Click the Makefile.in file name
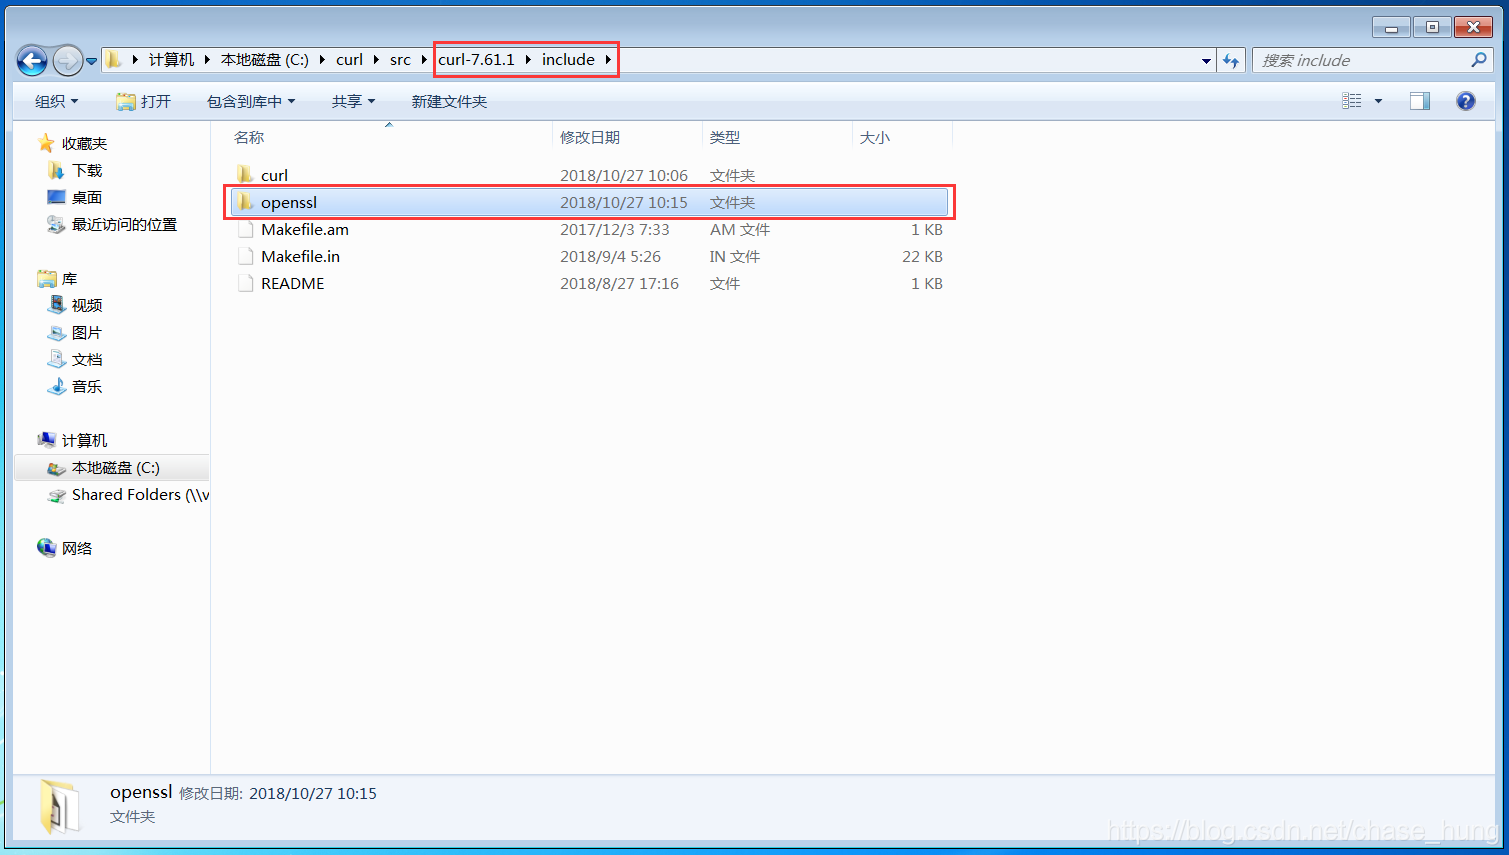Image resolution: width=1509 pixels, height=855 pixels. (x=300, y=256)
